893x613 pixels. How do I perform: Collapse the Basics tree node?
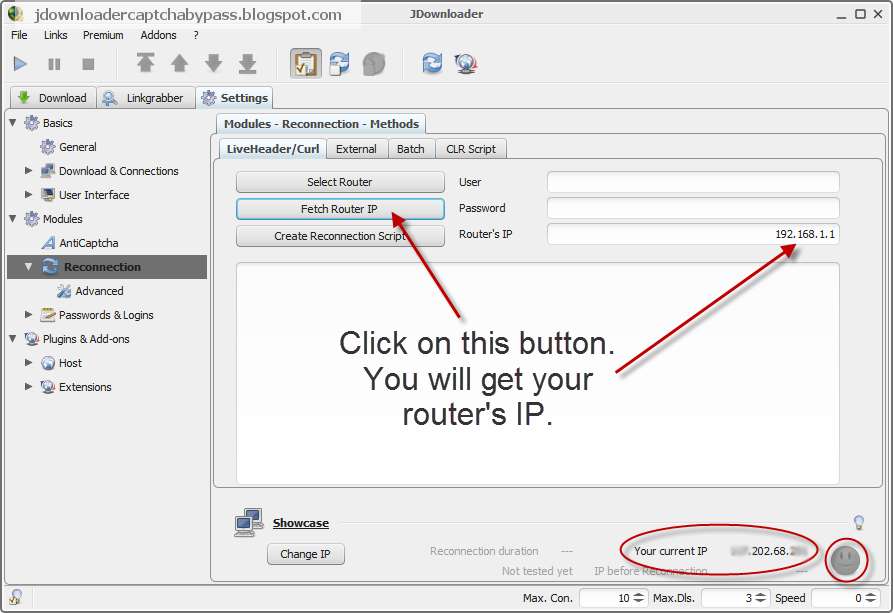click(x=13, y=122)
